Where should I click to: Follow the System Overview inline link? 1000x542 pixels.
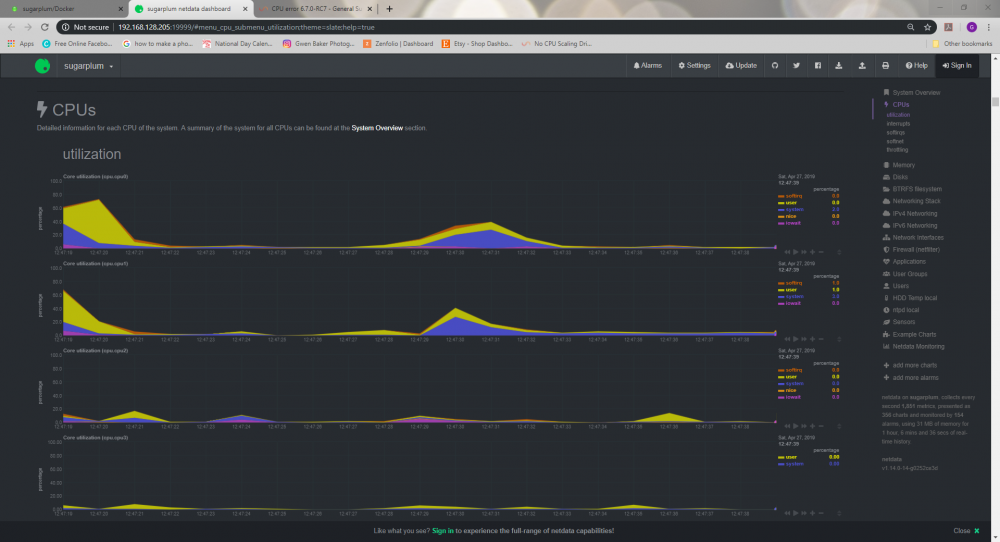377,128
